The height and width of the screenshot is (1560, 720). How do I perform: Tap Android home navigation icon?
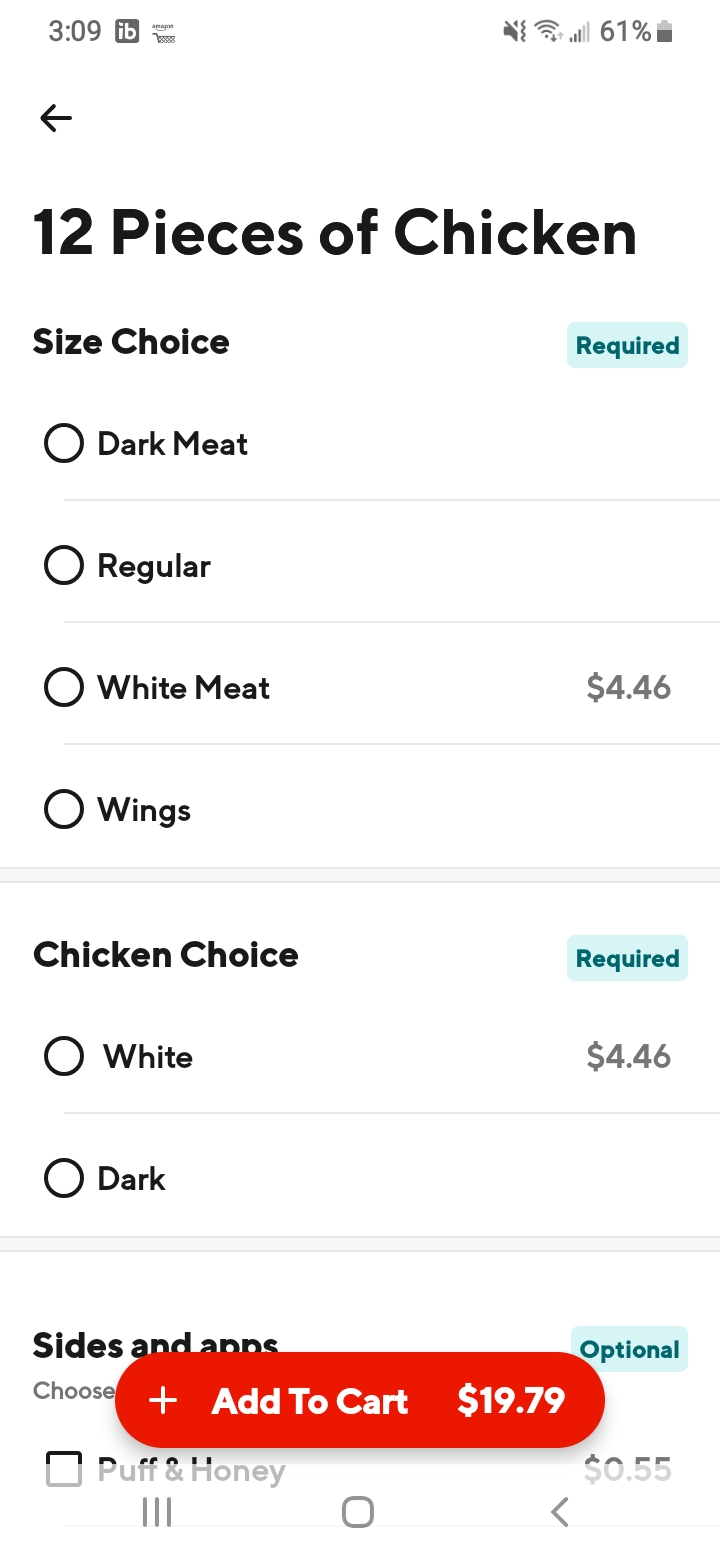point(358,1511)
